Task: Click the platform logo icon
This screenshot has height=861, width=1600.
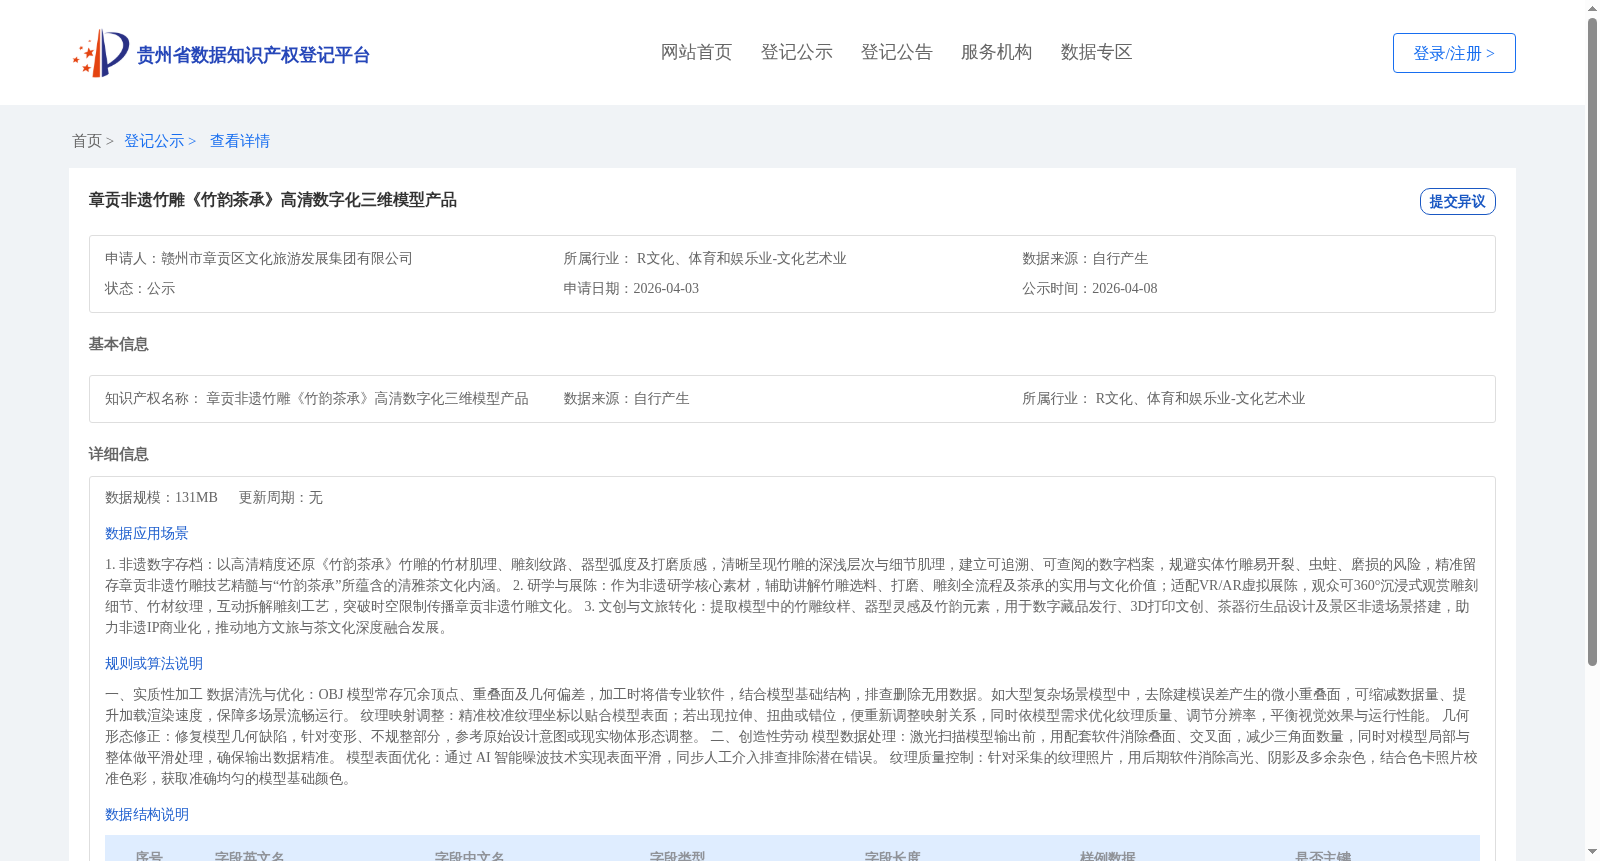Action: click(101, 53)
